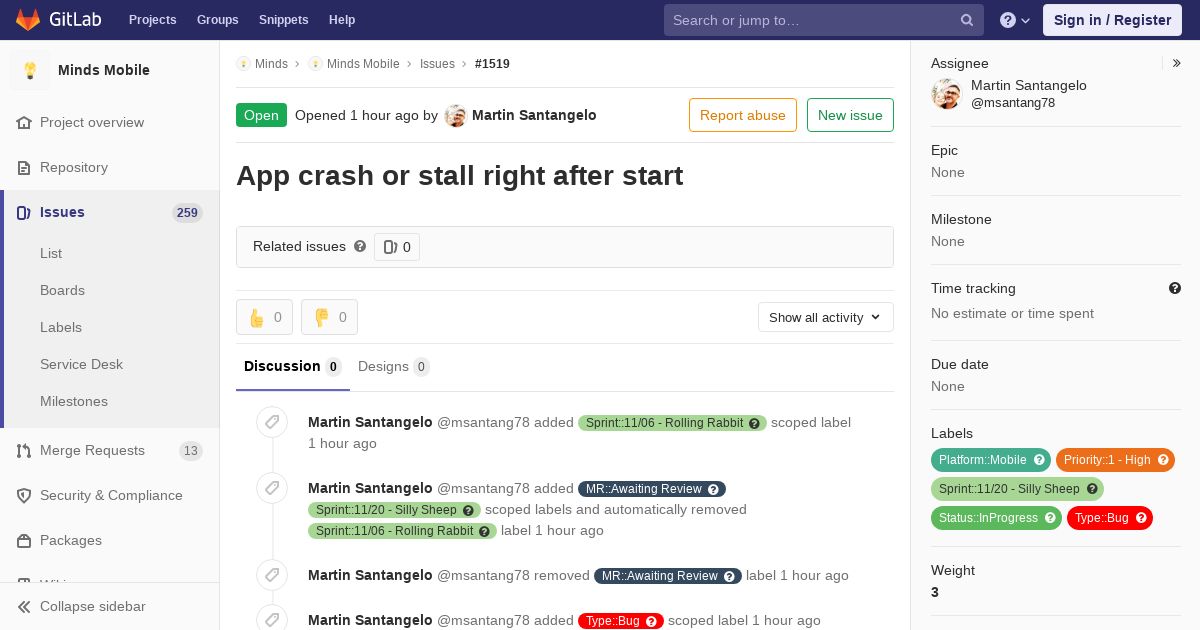Image resolution: width=1200 pixels, height=630 pixels.
Task: Open Milestones in the sidebar
Action: point(74,401)
